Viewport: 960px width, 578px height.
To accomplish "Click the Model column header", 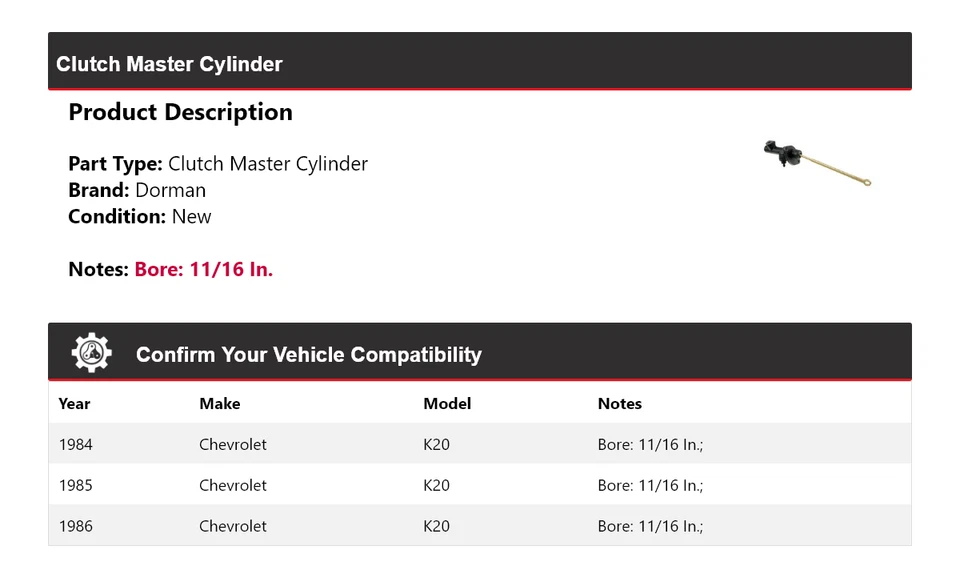I will click(x=447, y=404).
